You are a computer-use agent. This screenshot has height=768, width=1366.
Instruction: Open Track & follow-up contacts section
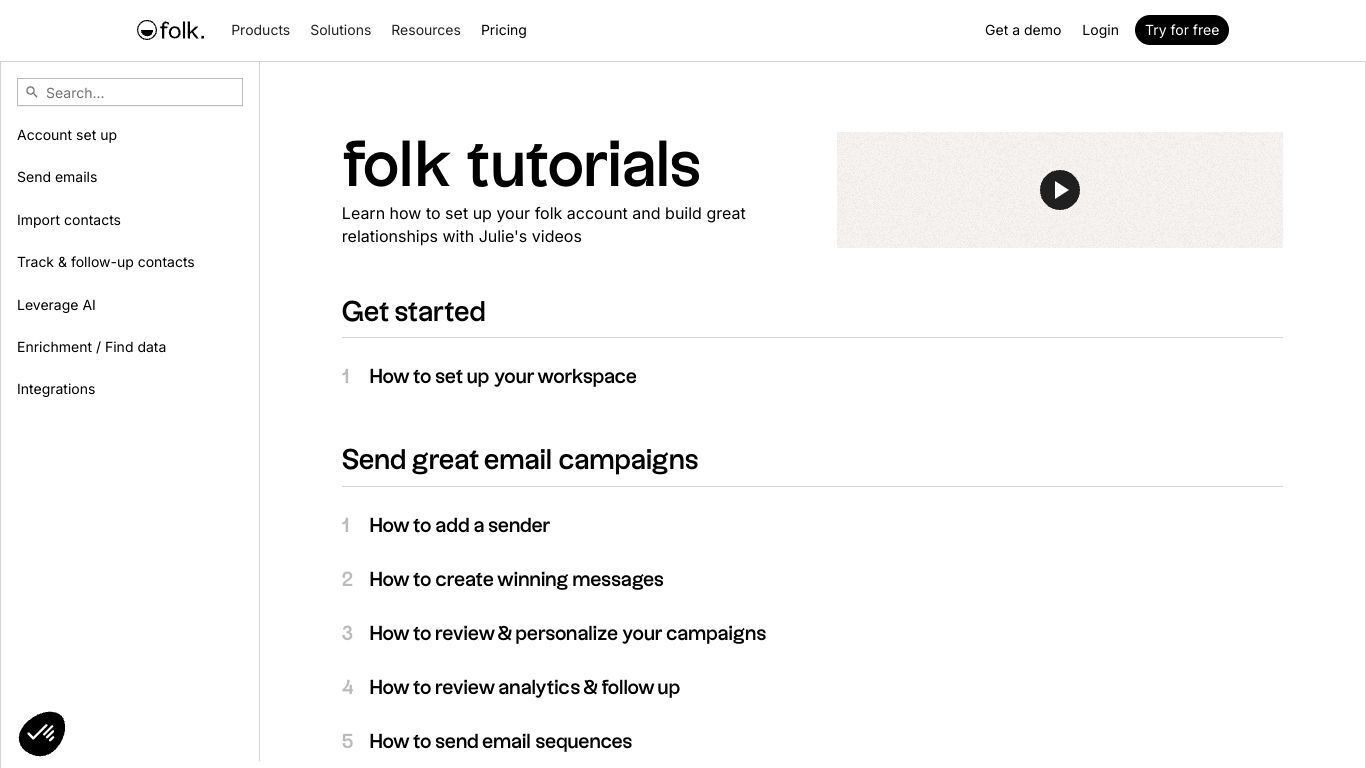click(106, 262)
